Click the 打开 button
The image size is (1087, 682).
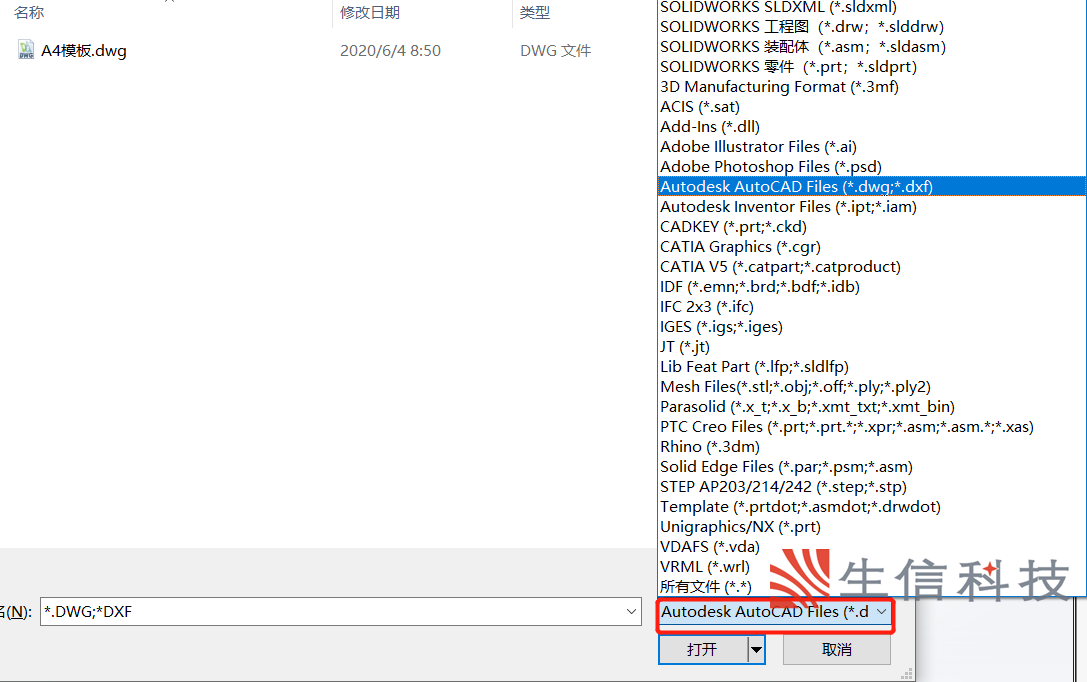pos(702,650)
